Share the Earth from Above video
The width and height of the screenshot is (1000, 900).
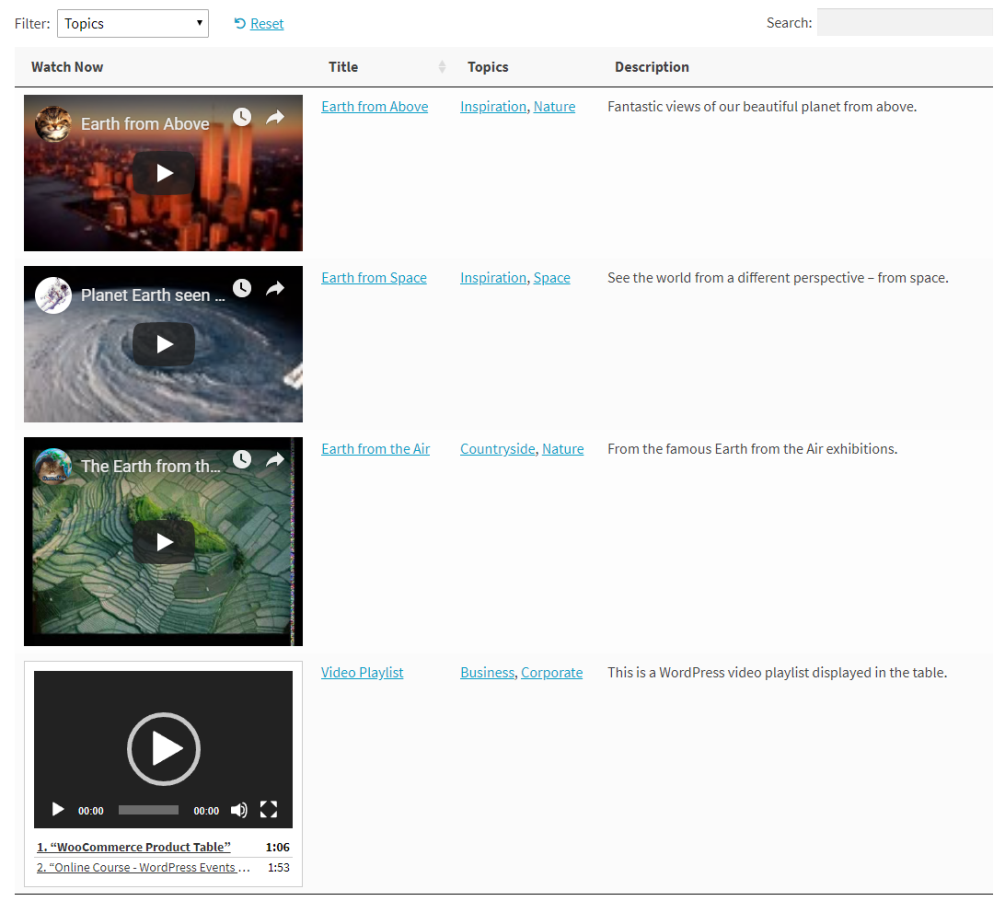coord(275,117)
